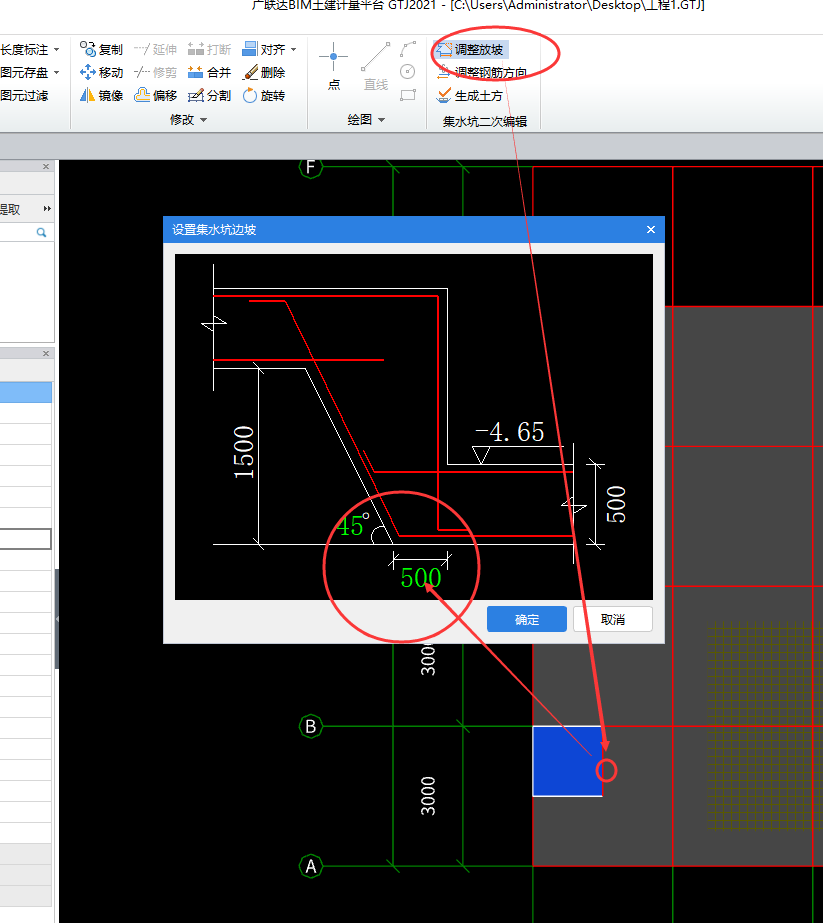Cancel the dialog with 取消 button
The height and width of the screenshot is (923, 823).
613,619
